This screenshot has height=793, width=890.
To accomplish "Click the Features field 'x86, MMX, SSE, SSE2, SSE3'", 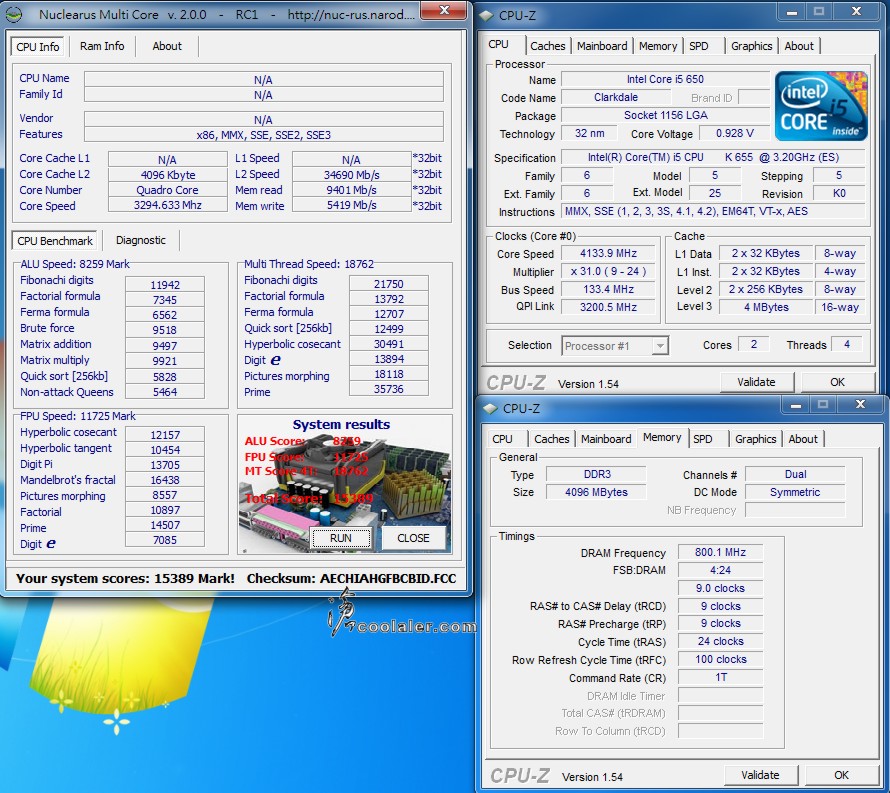I will tap(263, 135).
